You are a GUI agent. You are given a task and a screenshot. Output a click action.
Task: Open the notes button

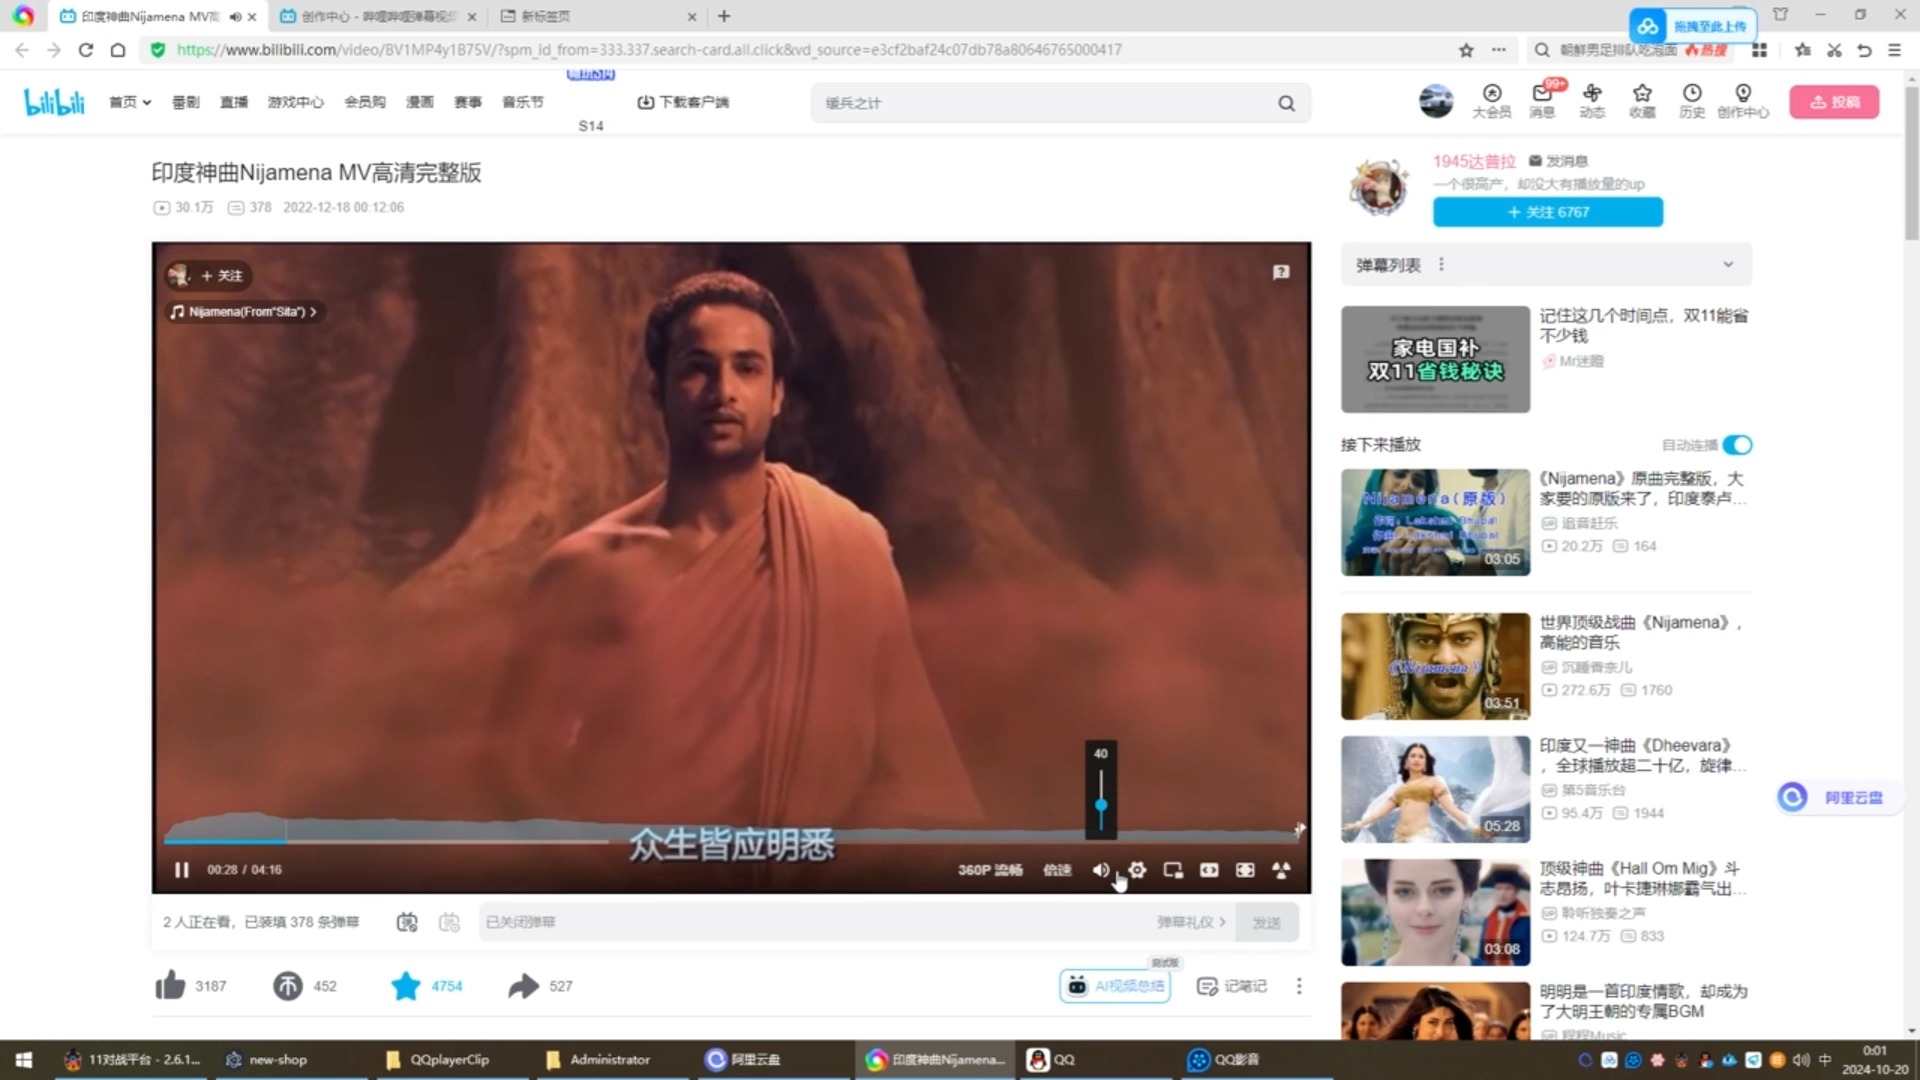[1232, 986]
